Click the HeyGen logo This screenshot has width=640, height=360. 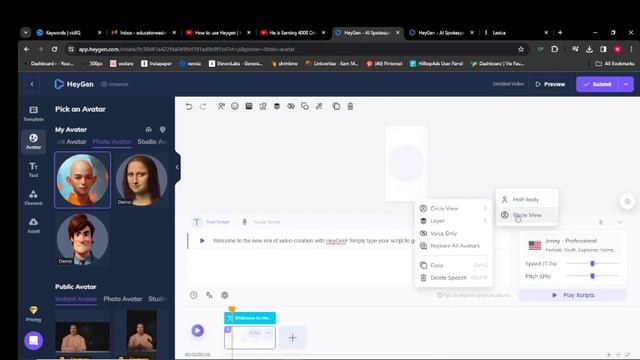coord(74,84)
